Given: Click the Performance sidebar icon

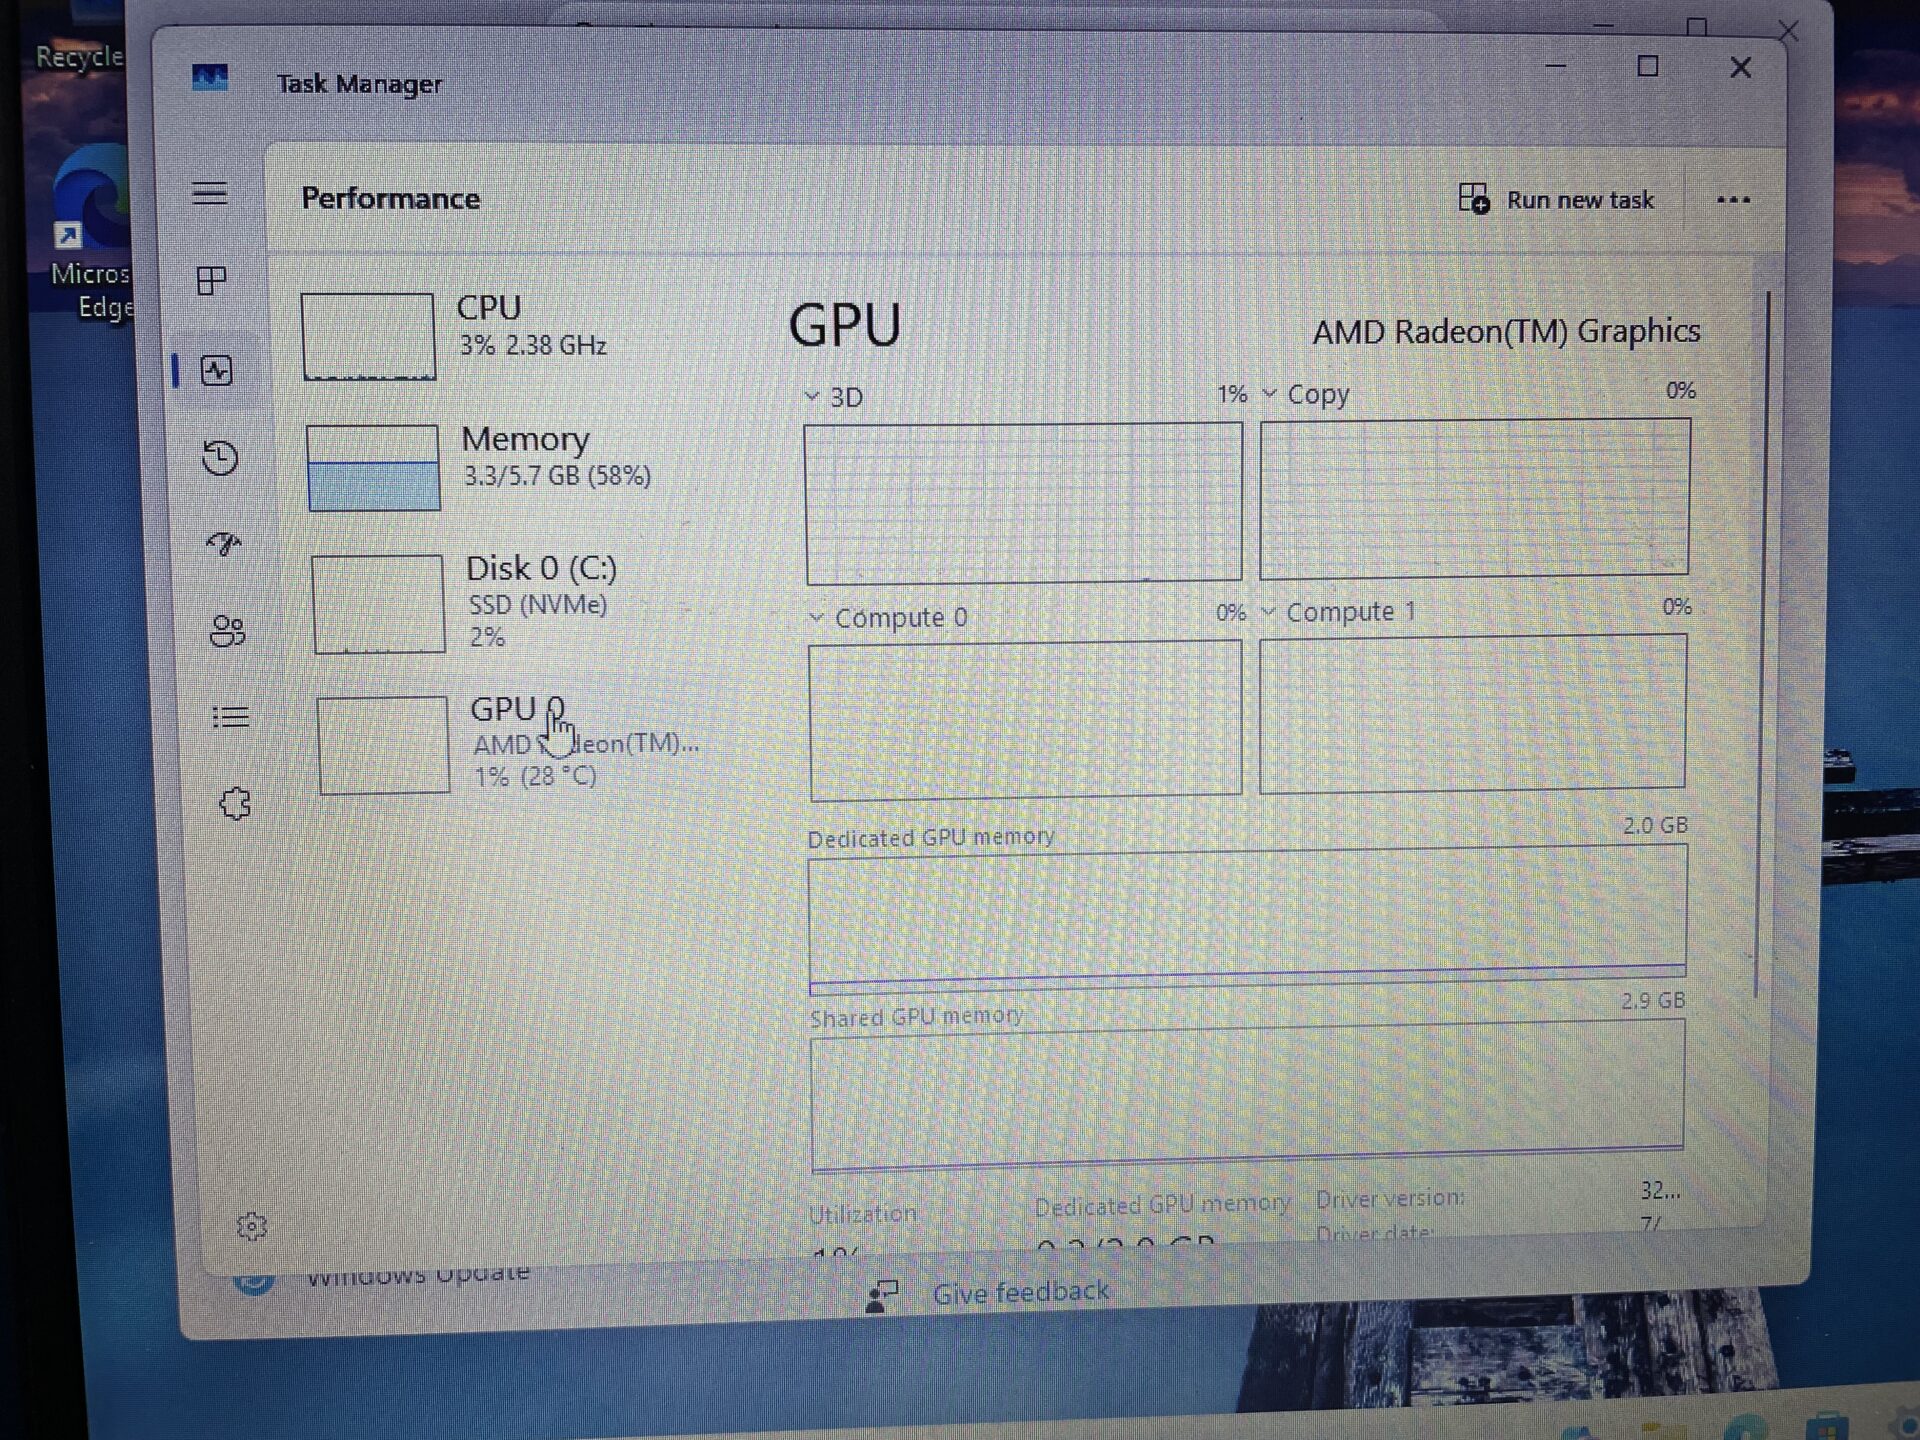Looking at the screenshot, I should point(215,370).
